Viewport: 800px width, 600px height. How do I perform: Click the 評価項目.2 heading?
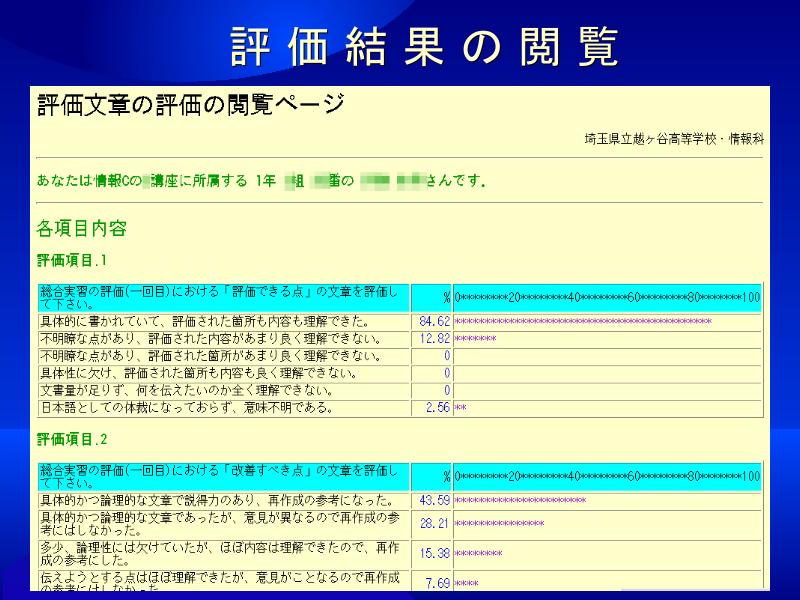click(x=71, y=439)
